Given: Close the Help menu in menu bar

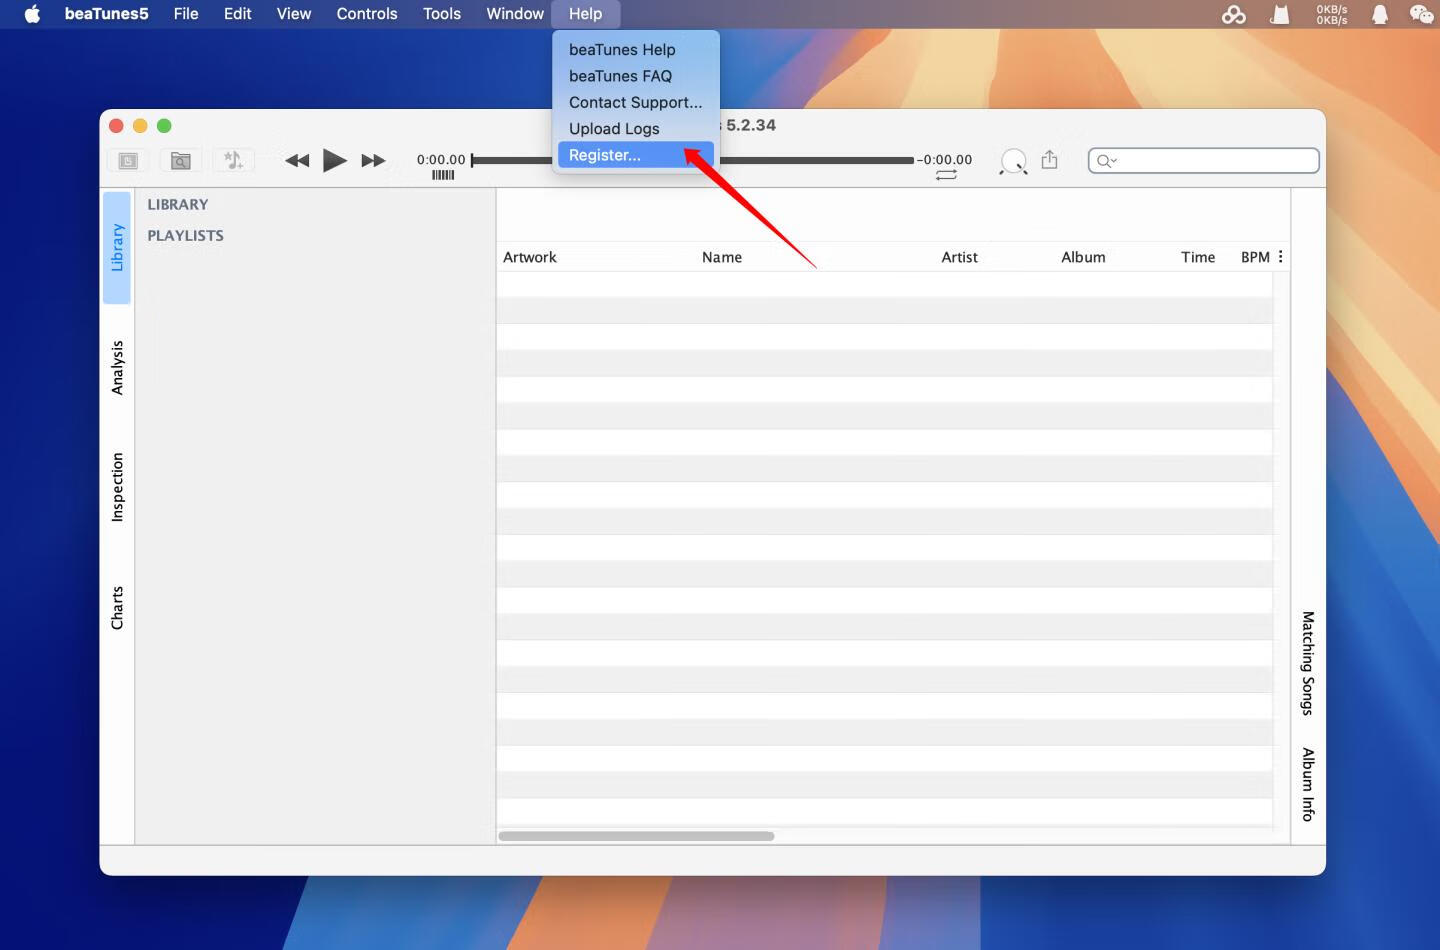Looking at the screenshot, I should click(x=585, y=14).
